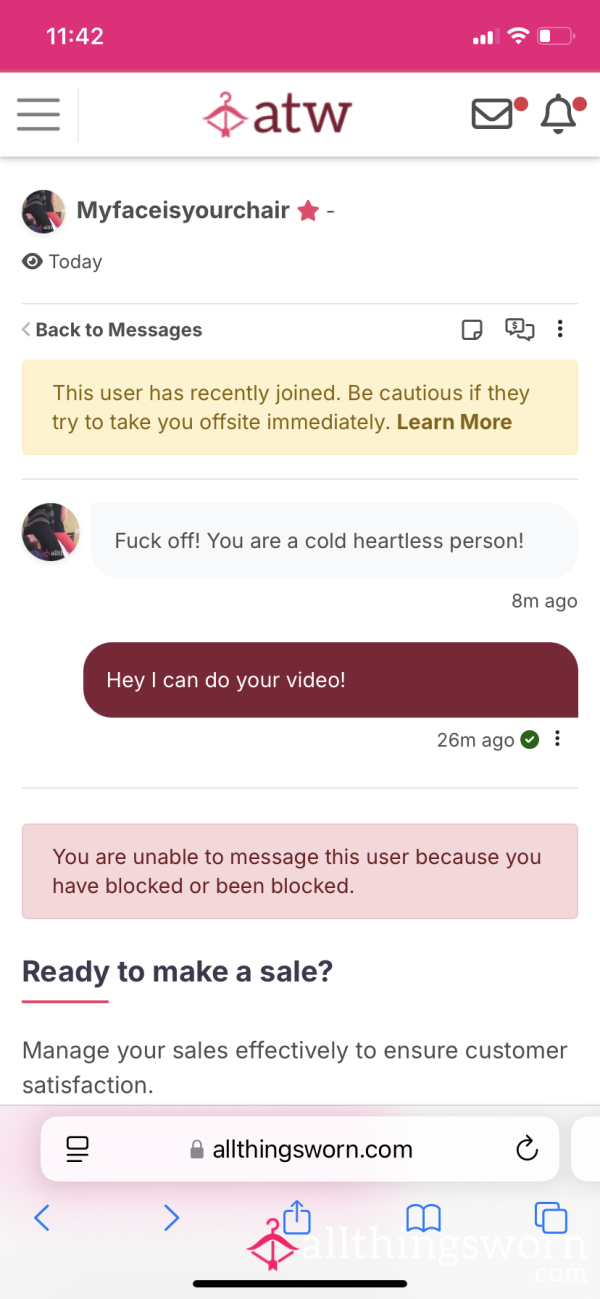Follow the Learn More link
Screen dimensions: 600x1299
(x=454, y=422)
